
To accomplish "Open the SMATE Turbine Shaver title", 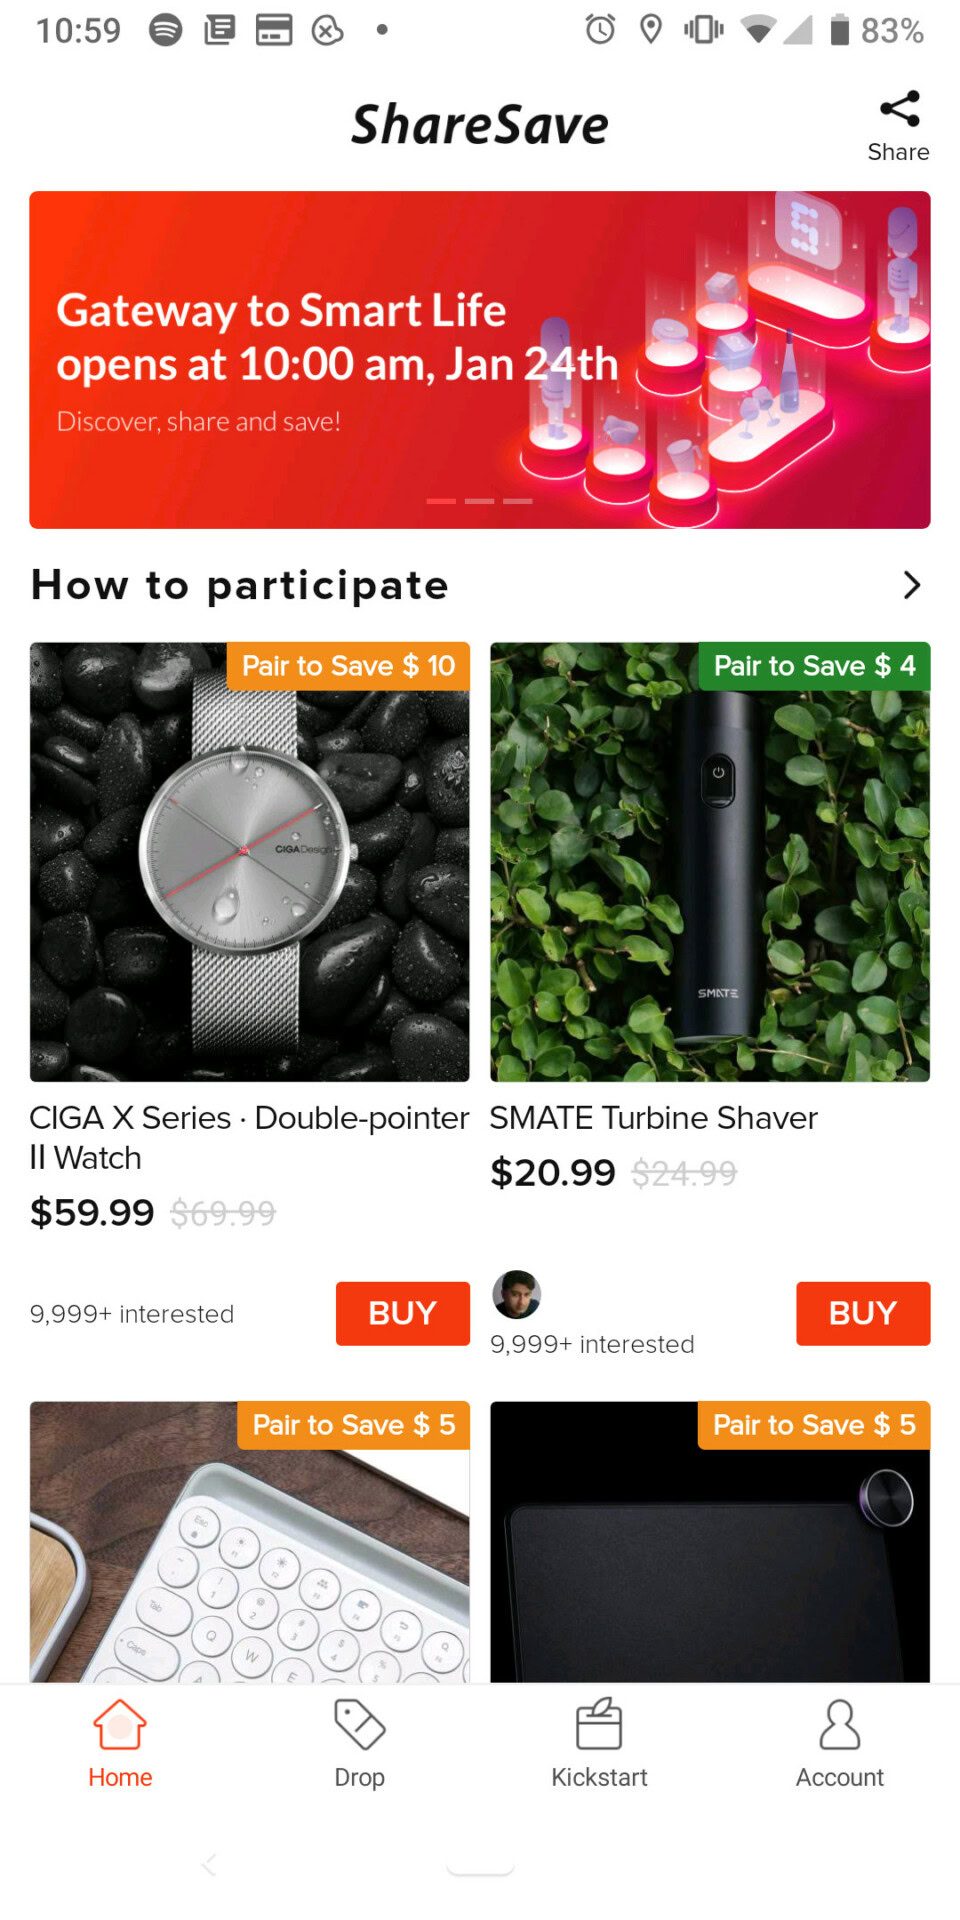I will click(x=653, y=1118).
